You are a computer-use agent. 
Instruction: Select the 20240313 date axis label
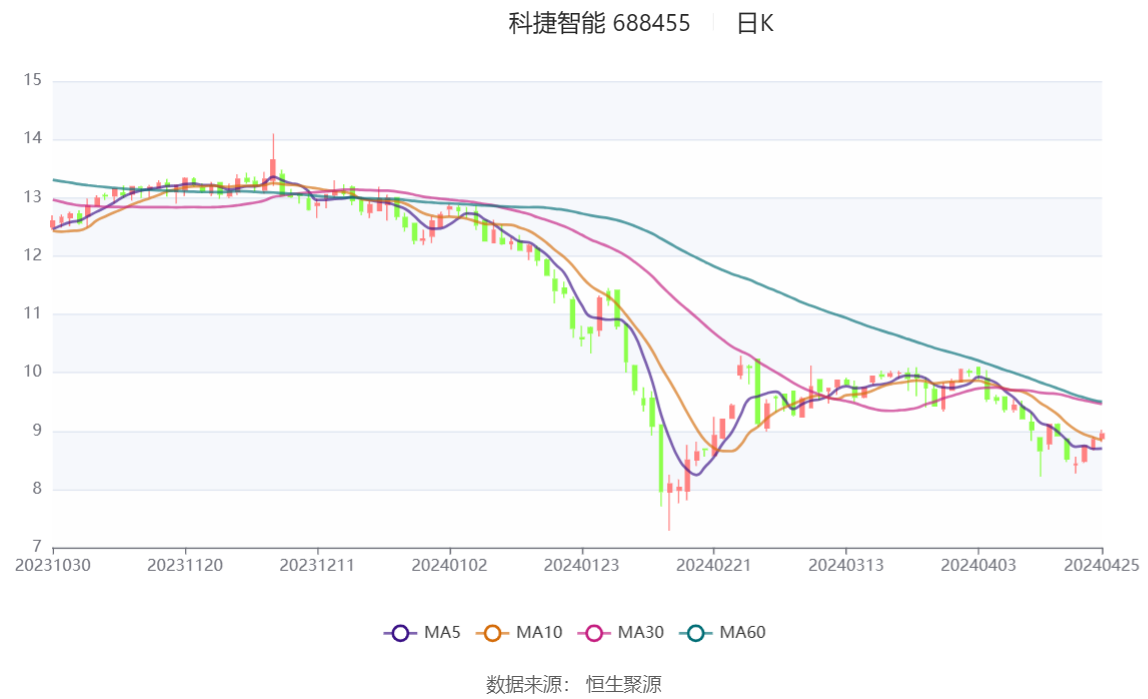846,565
